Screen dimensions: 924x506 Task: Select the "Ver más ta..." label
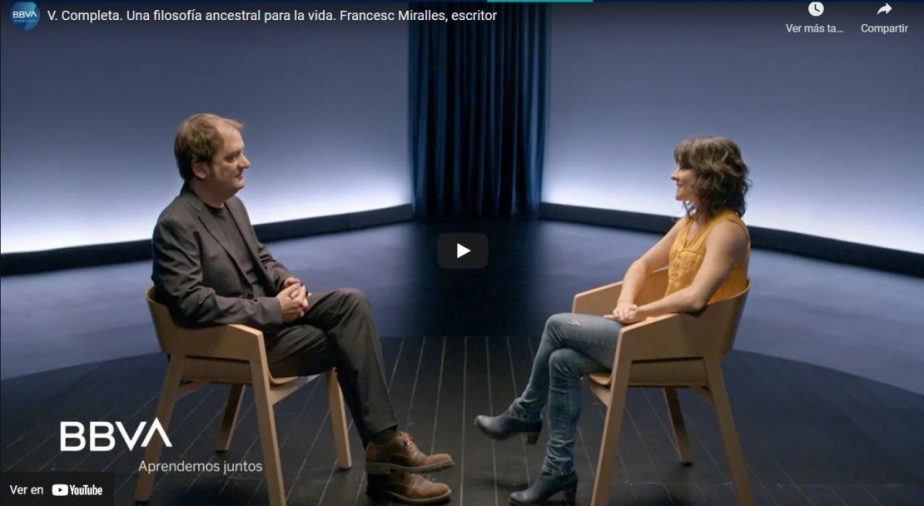pos(814,28)
